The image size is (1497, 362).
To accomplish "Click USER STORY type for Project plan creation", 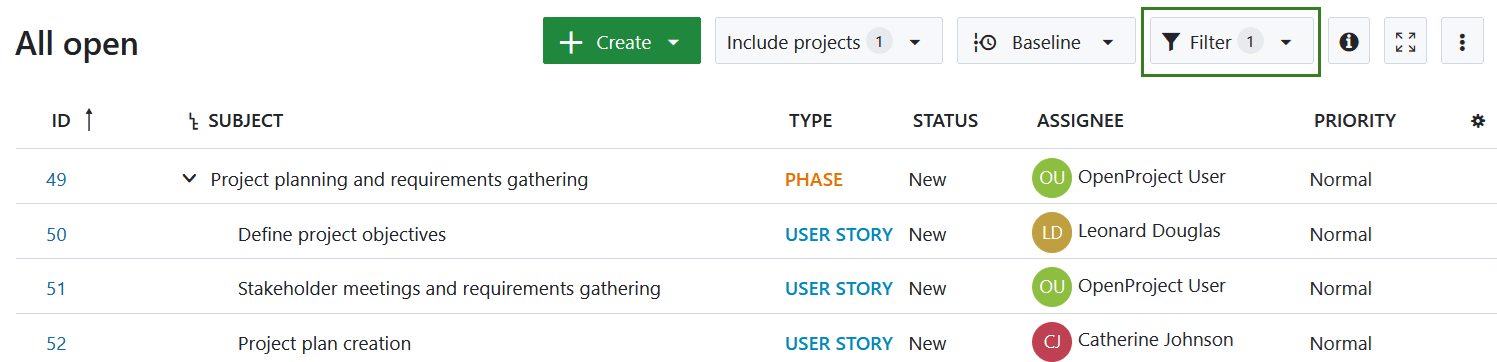I will pos(839,344).
